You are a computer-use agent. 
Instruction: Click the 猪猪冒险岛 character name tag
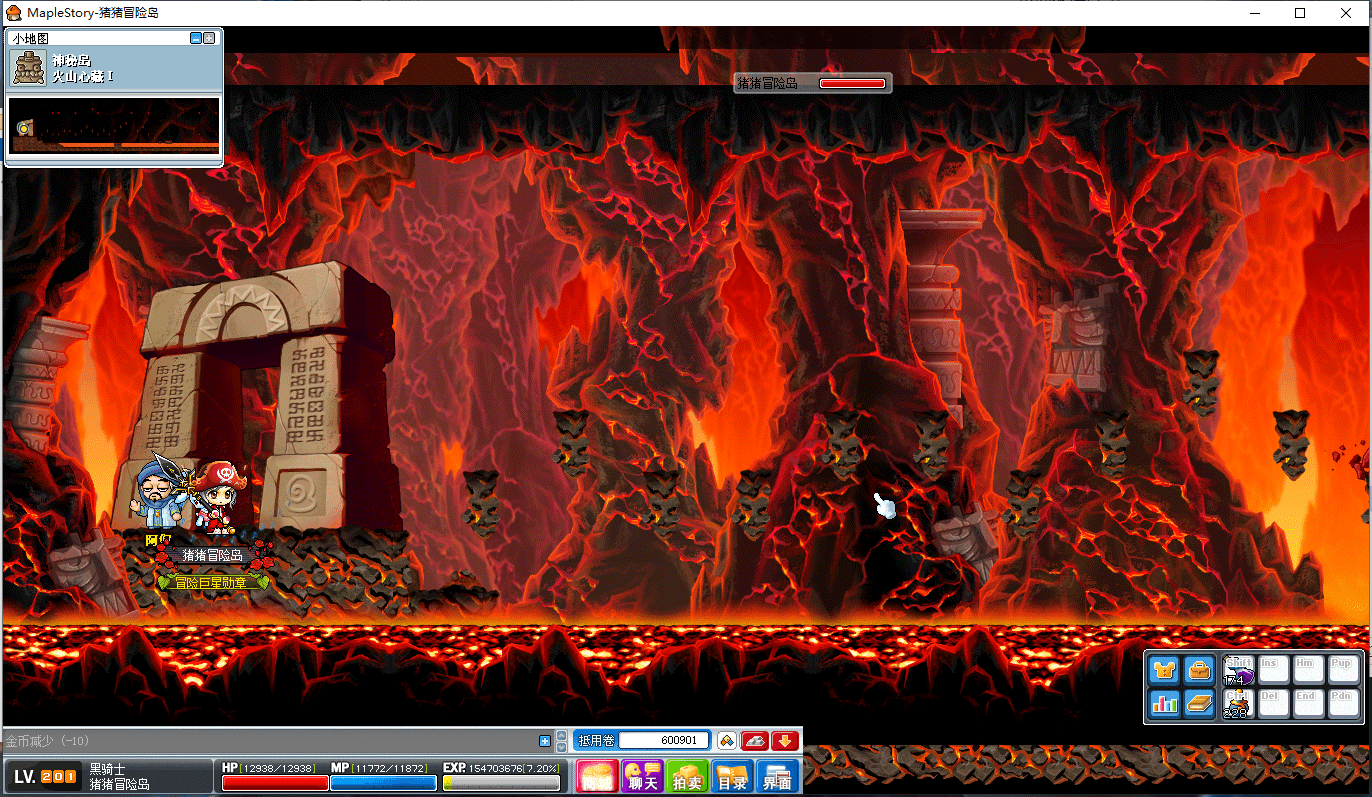[213, 555]
